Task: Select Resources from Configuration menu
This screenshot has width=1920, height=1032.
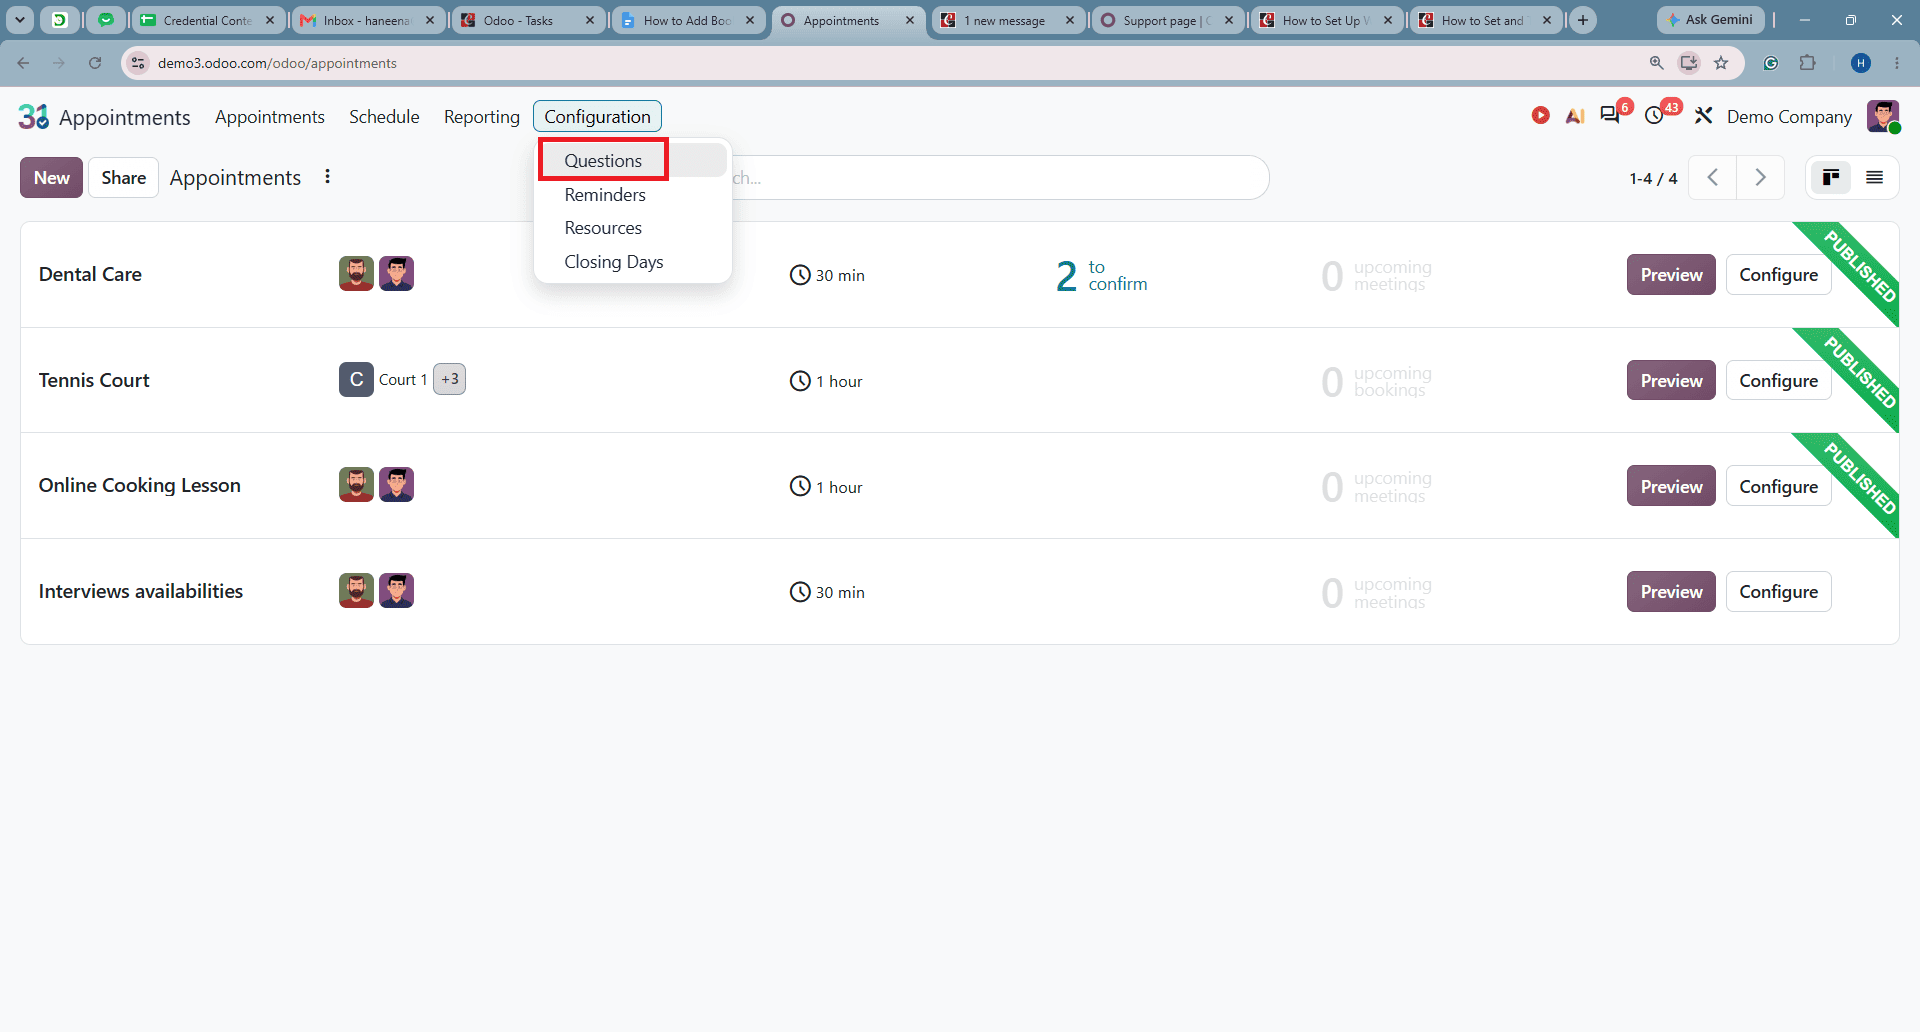Action: point(603,228)
